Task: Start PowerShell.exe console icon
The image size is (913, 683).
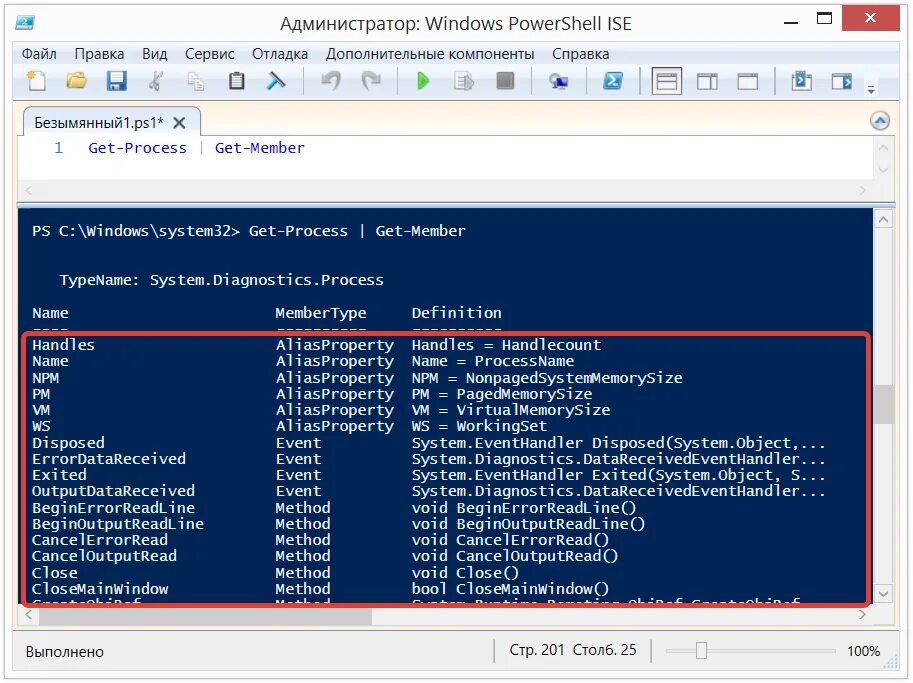Action: [613, 81]
